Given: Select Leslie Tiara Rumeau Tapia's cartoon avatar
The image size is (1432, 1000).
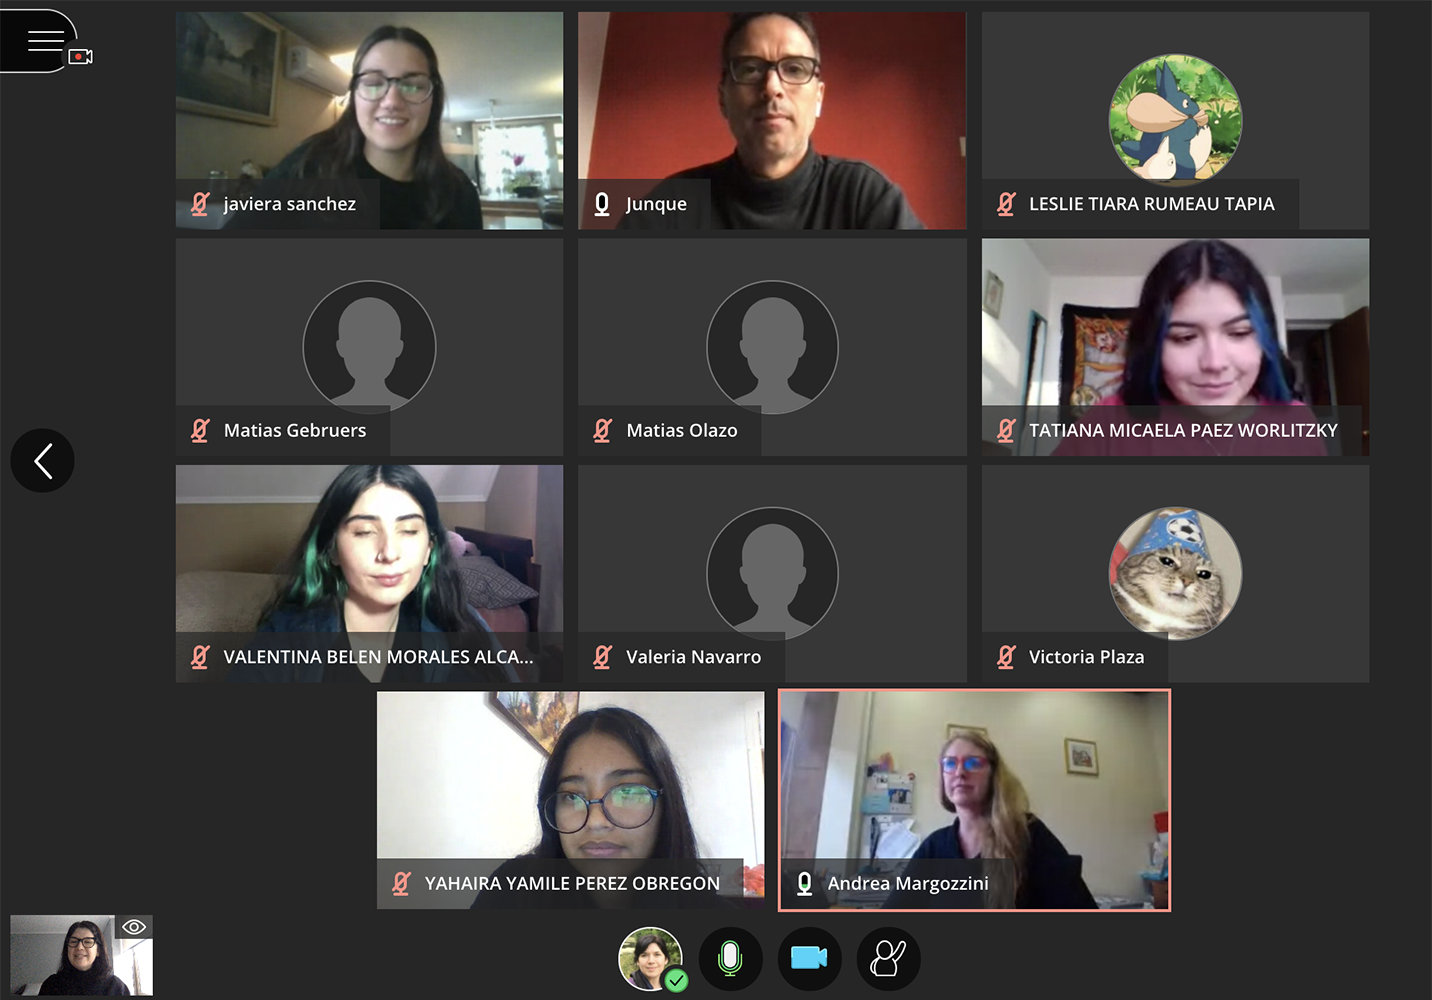Looking at the screenshot, I should 1175,119.
